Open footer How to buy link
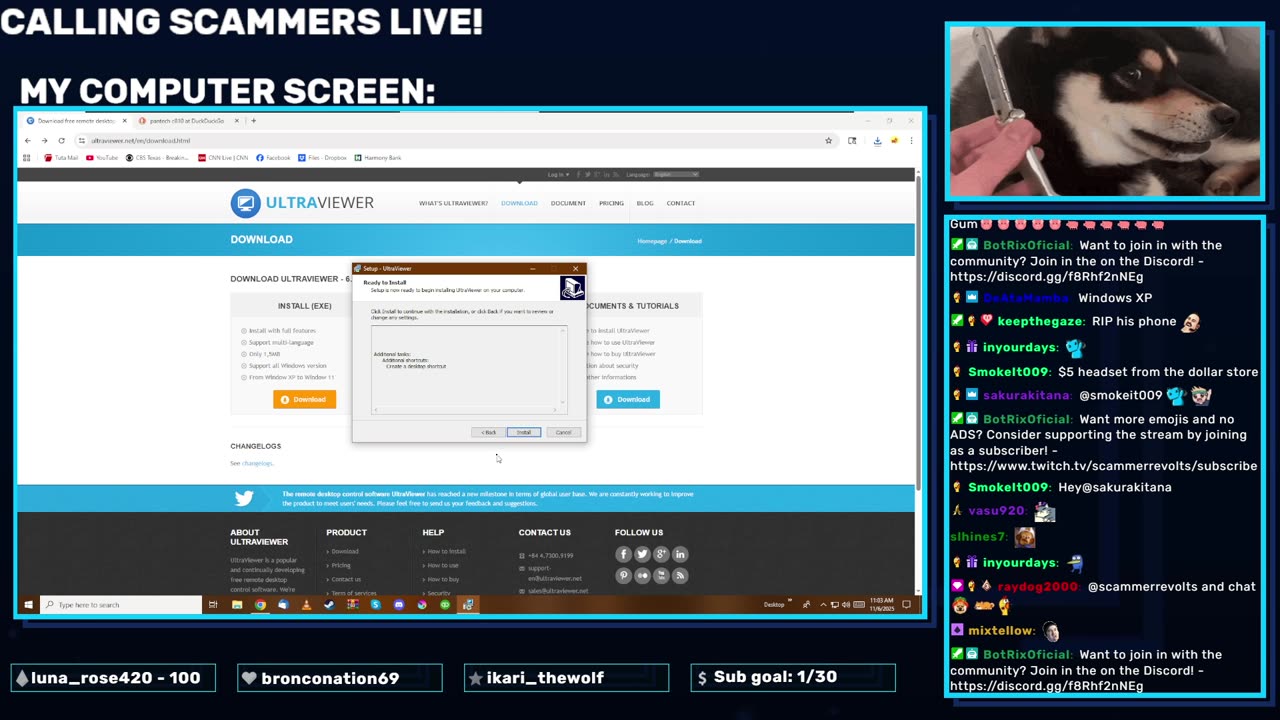Image resolution: width=1280 pixels, height=720 pixels. point(443,579)
